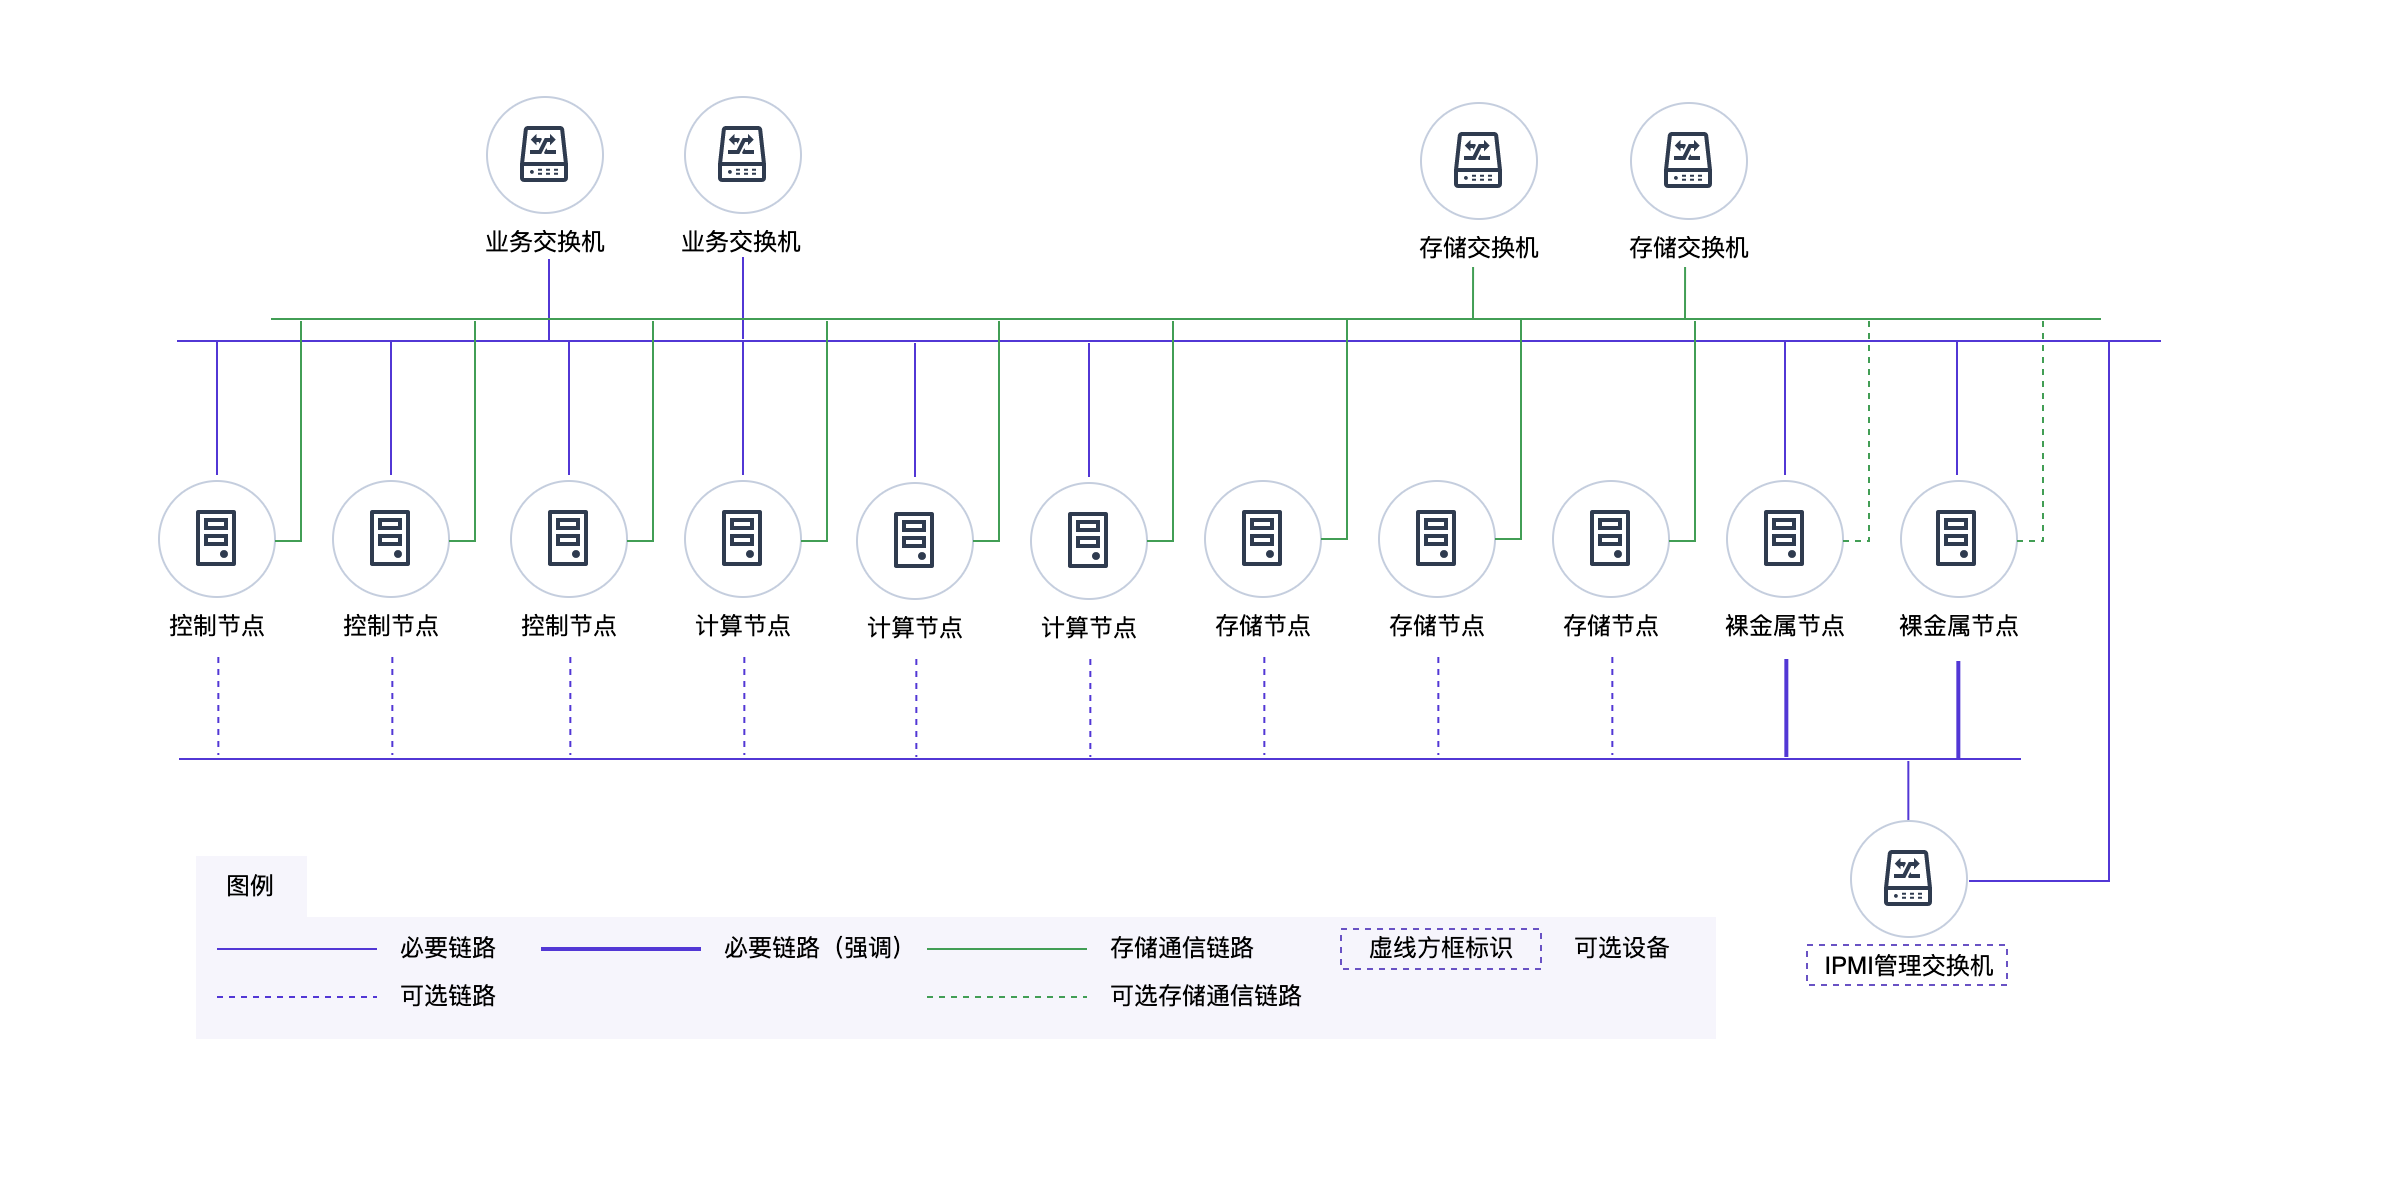Click the IPMI管理交换机 switch icon
The image size is (2400, 1200).
coord(1908,879)
